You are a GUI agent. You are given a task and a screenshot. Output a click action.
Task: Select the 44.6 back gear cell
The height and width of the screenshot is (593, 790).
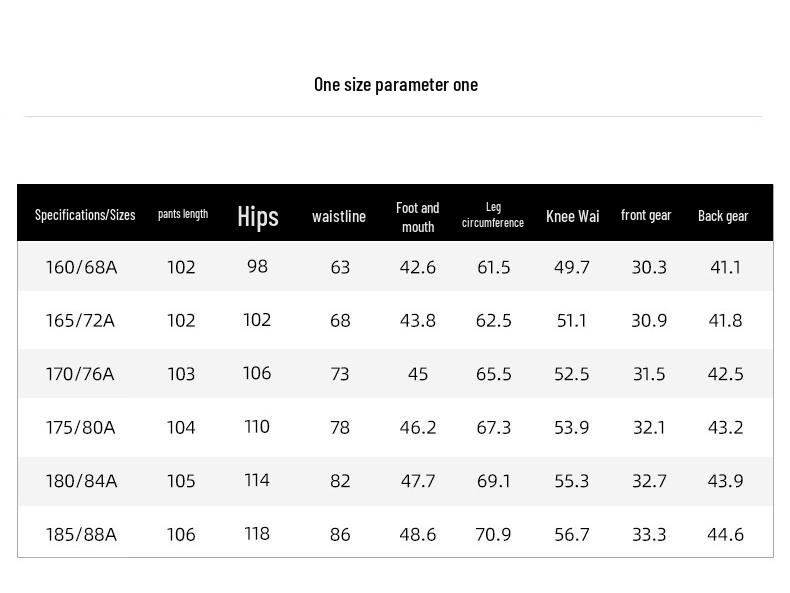pos(725,534)
